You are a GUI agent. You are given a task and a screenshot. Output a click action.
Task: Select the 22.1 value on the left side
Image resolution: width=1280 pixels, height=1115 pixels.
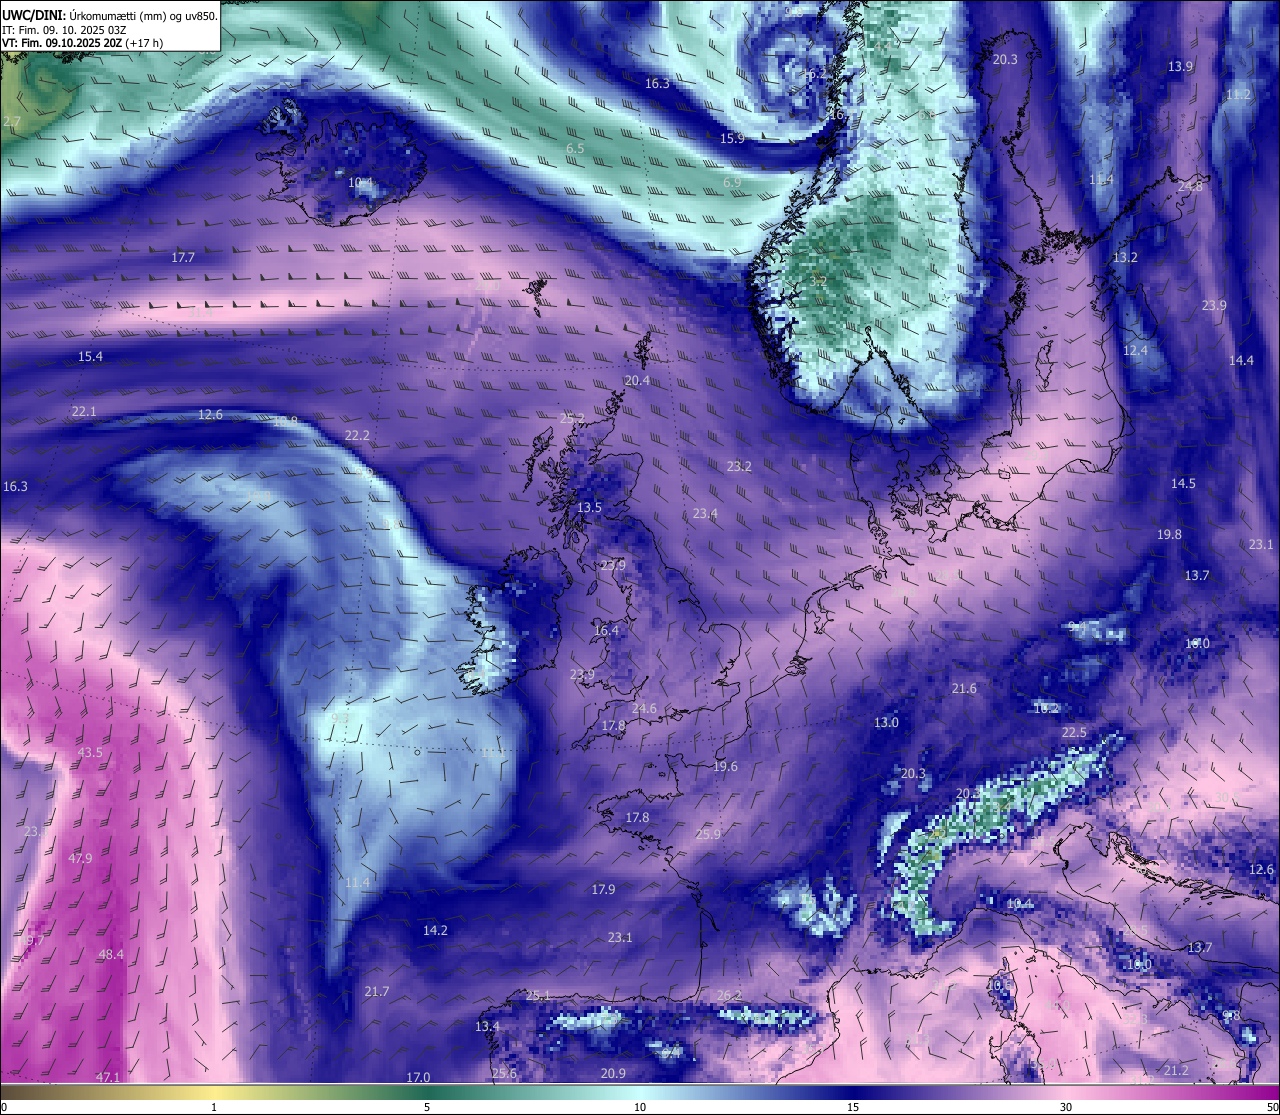tap(84, 411)
